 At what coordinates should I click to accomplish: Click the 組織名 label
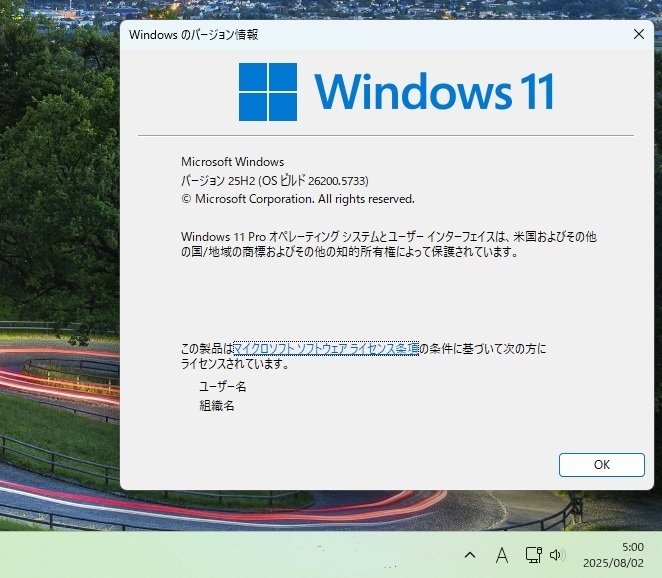(x=217, y=406)
